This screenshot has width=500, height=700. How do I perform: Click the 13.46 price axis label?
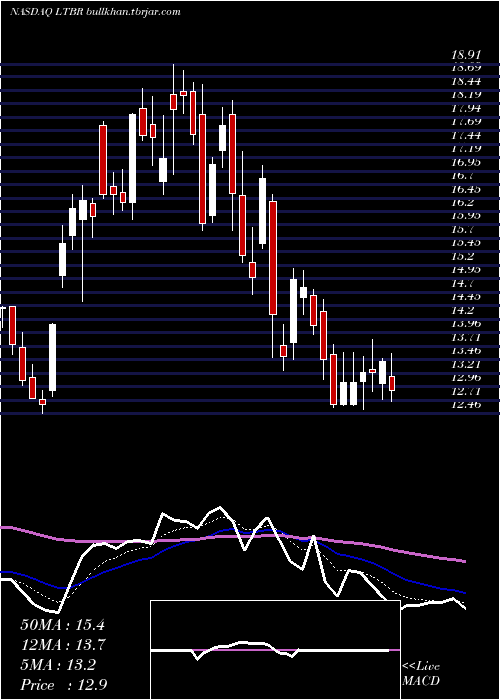(467, 351)
